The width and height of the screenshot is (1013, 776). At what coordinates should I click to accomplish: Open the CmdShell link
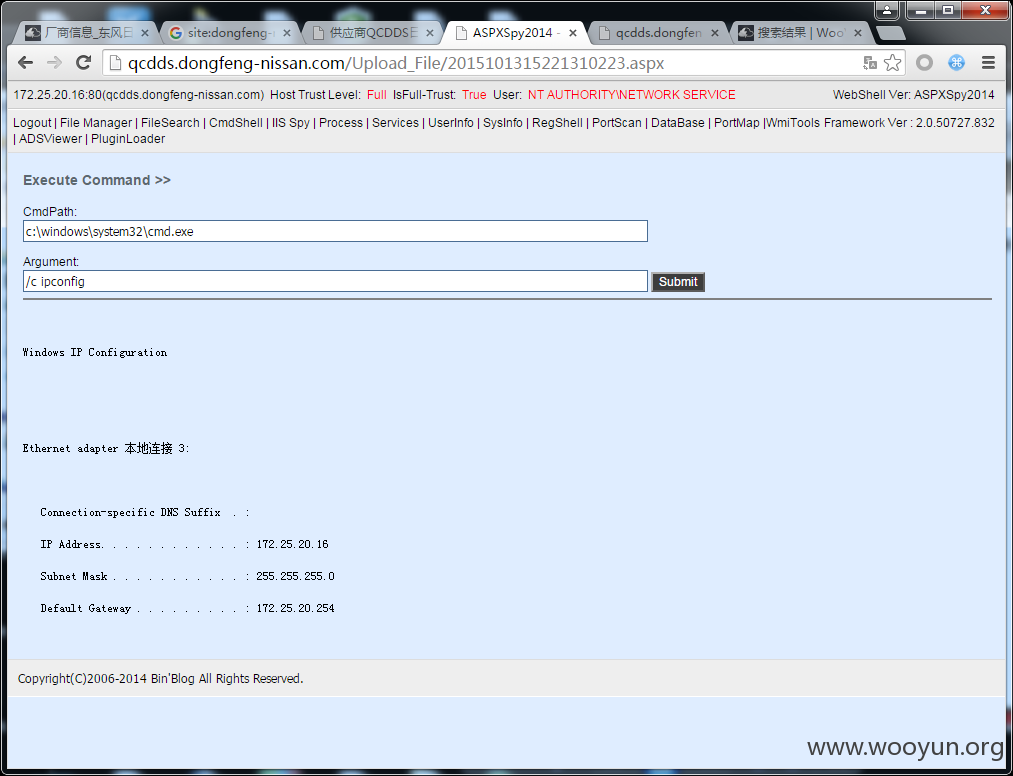pos(236,123)
